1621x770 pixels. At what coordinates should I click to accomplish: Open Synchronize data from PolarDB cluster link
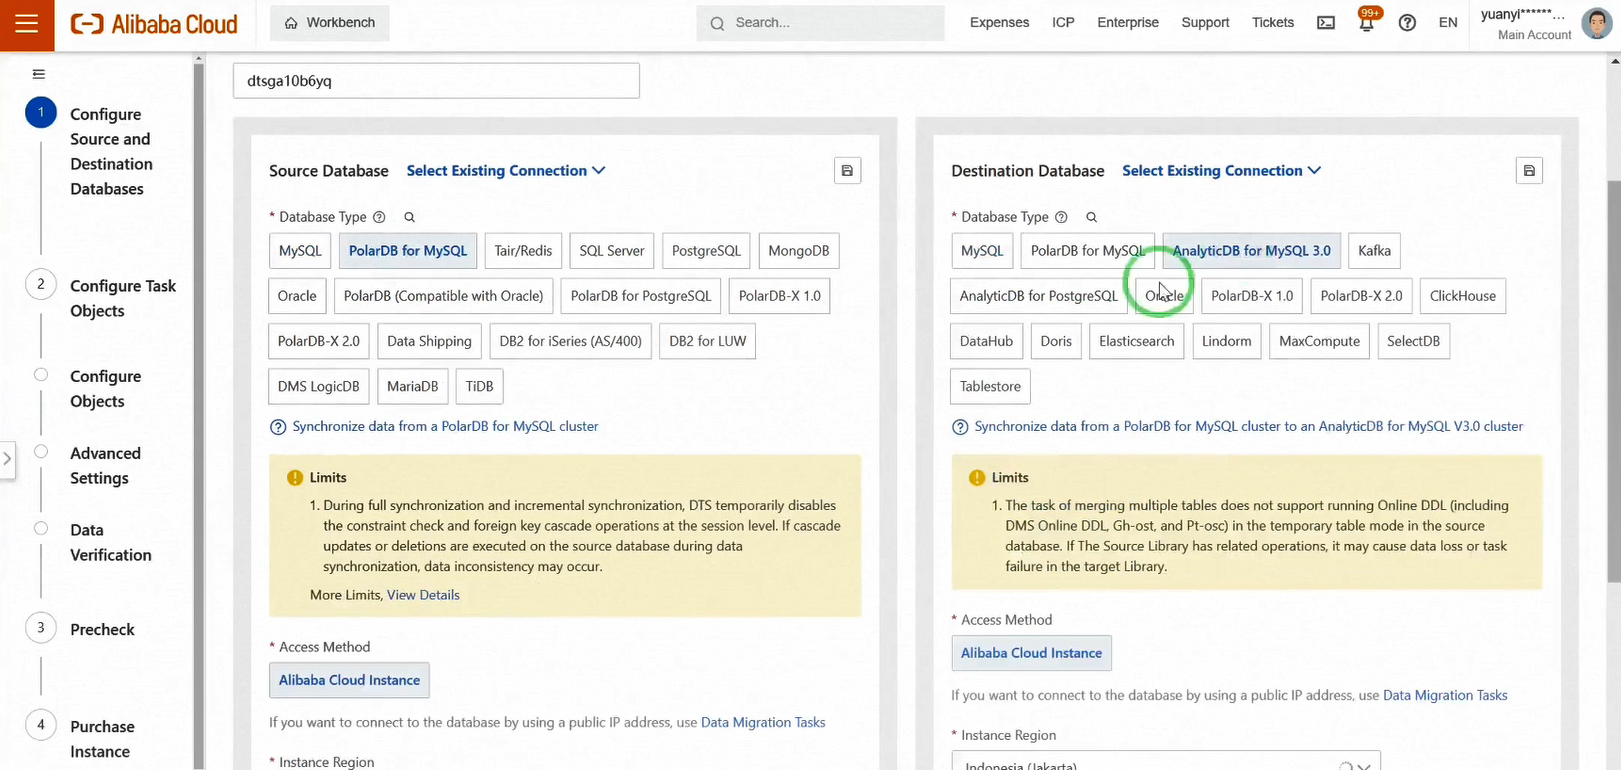click(445, 426)
